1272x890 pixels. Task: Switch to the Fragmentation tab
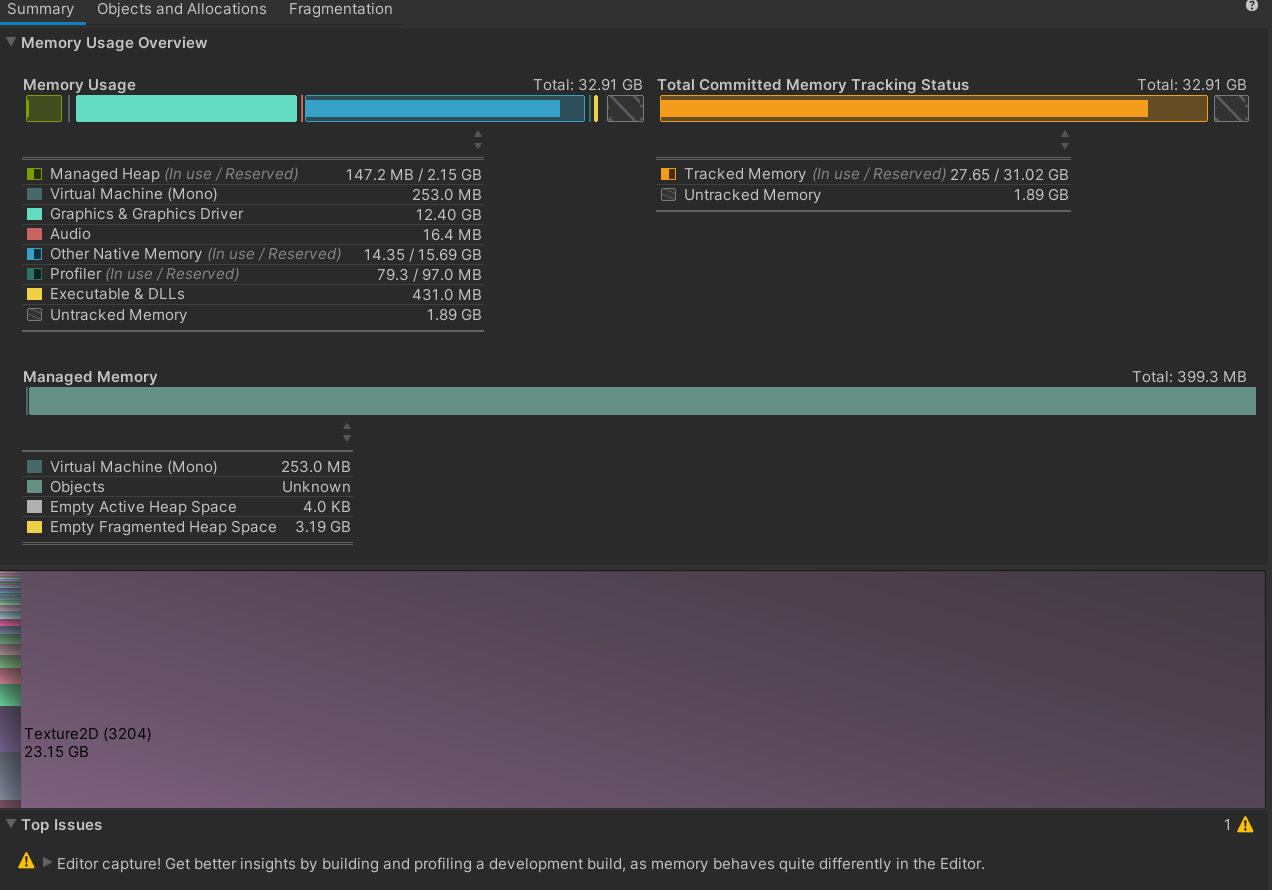340,9
